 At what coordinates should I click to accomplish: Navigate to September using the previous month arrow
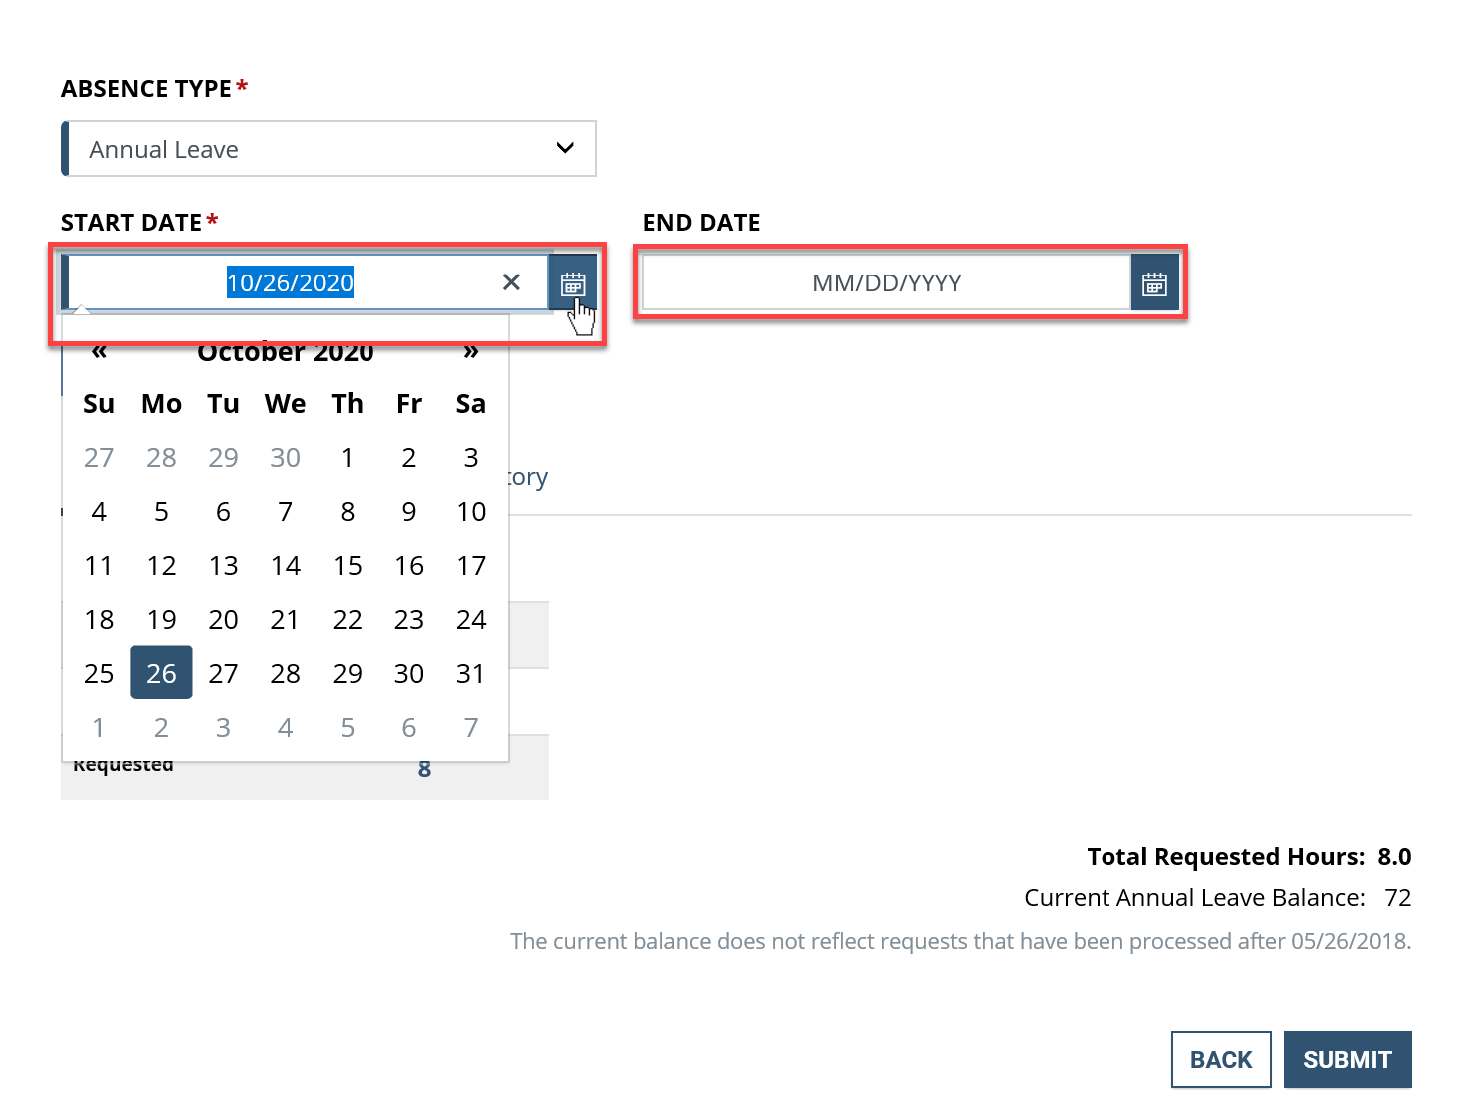coord(98,351)
